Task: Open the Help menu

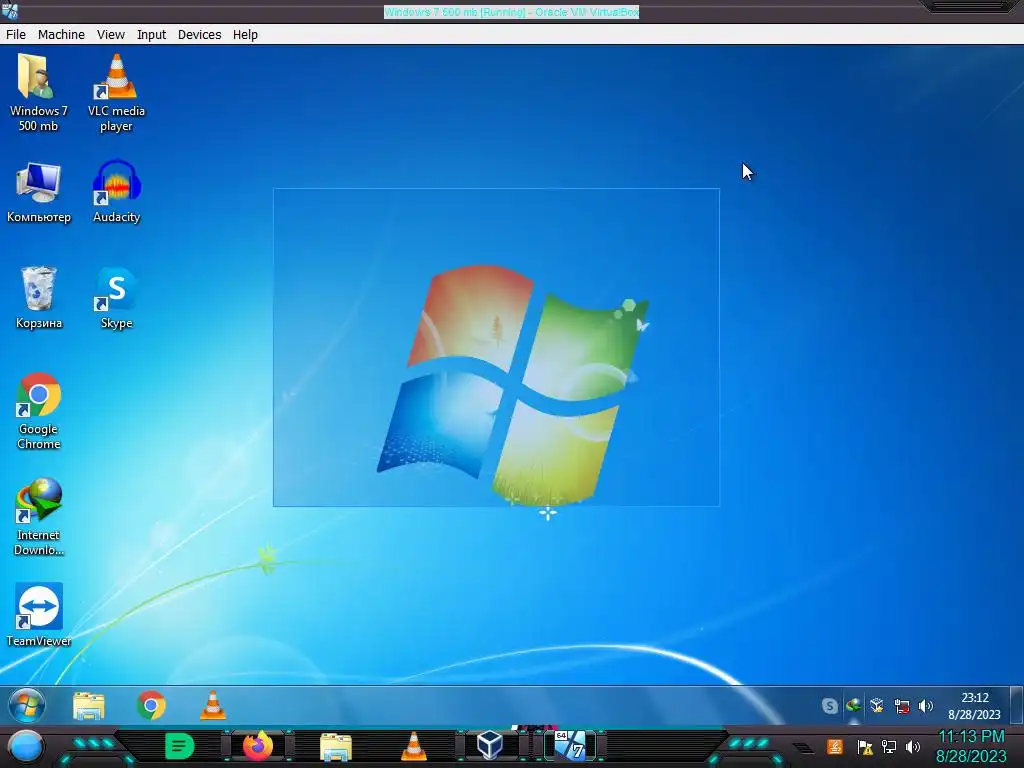Action: (x=245, y=35)
